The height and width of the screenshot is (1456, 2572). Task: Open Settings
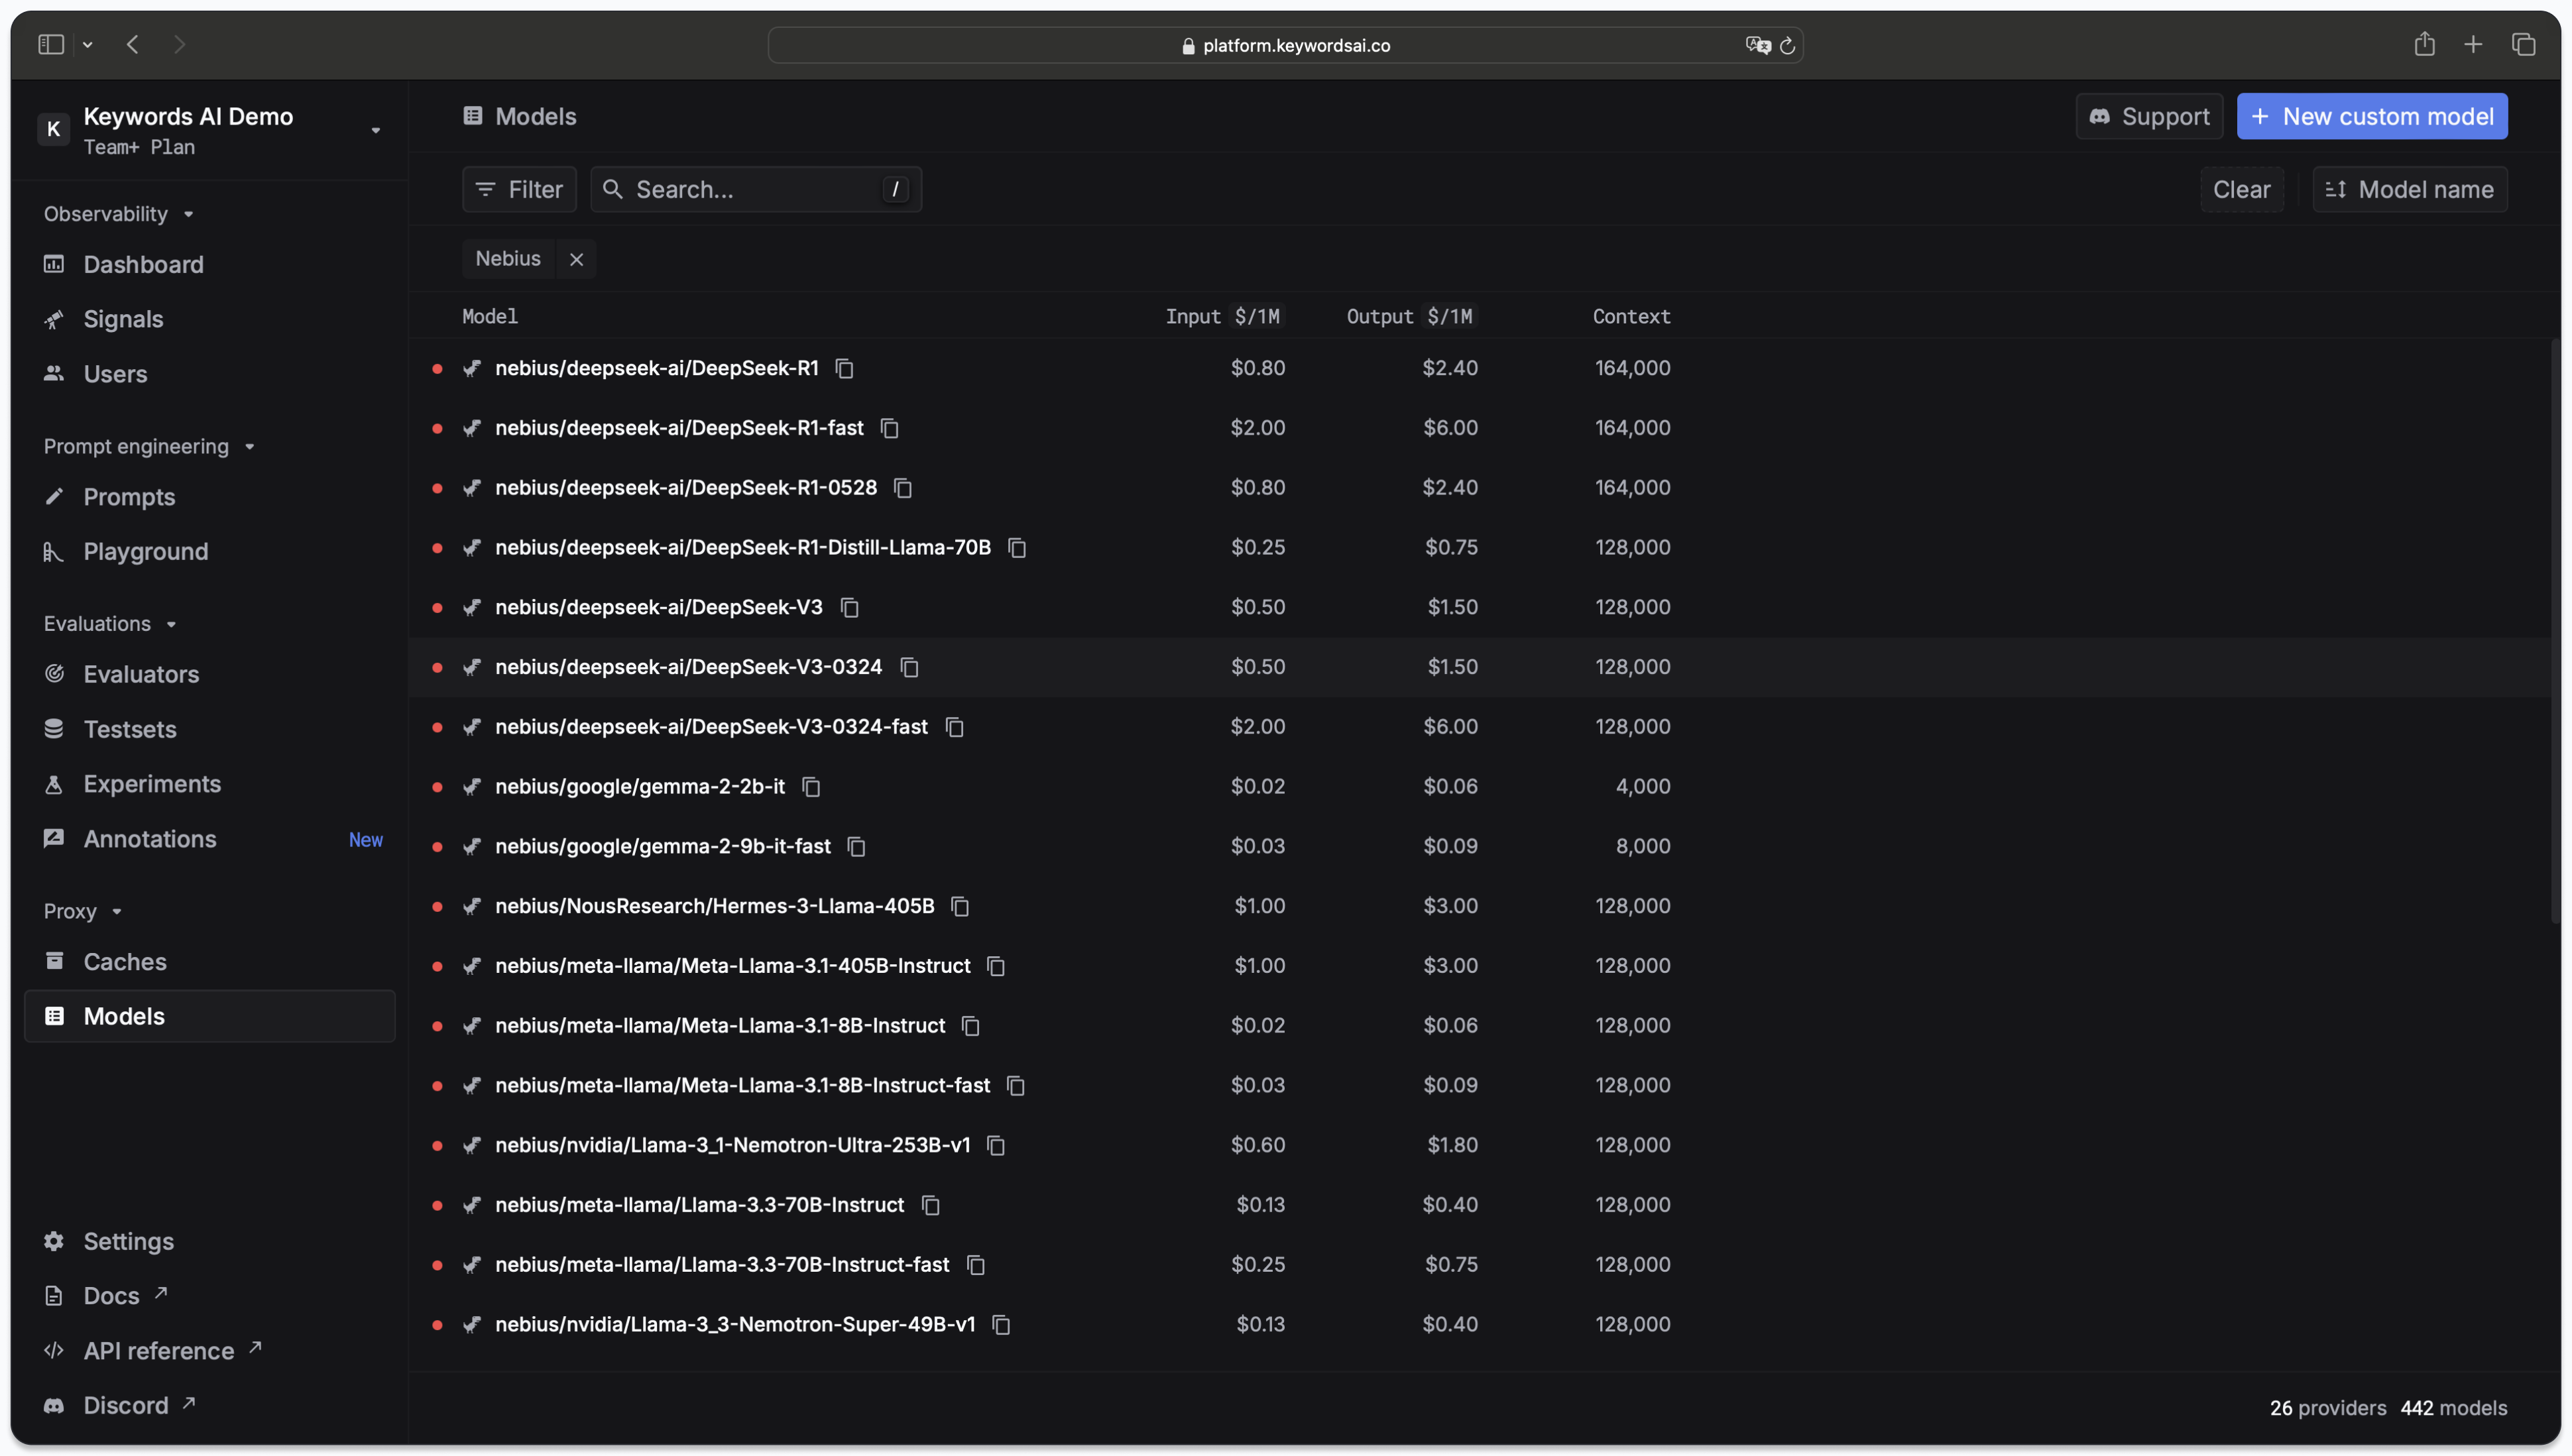coord(210,1242)
